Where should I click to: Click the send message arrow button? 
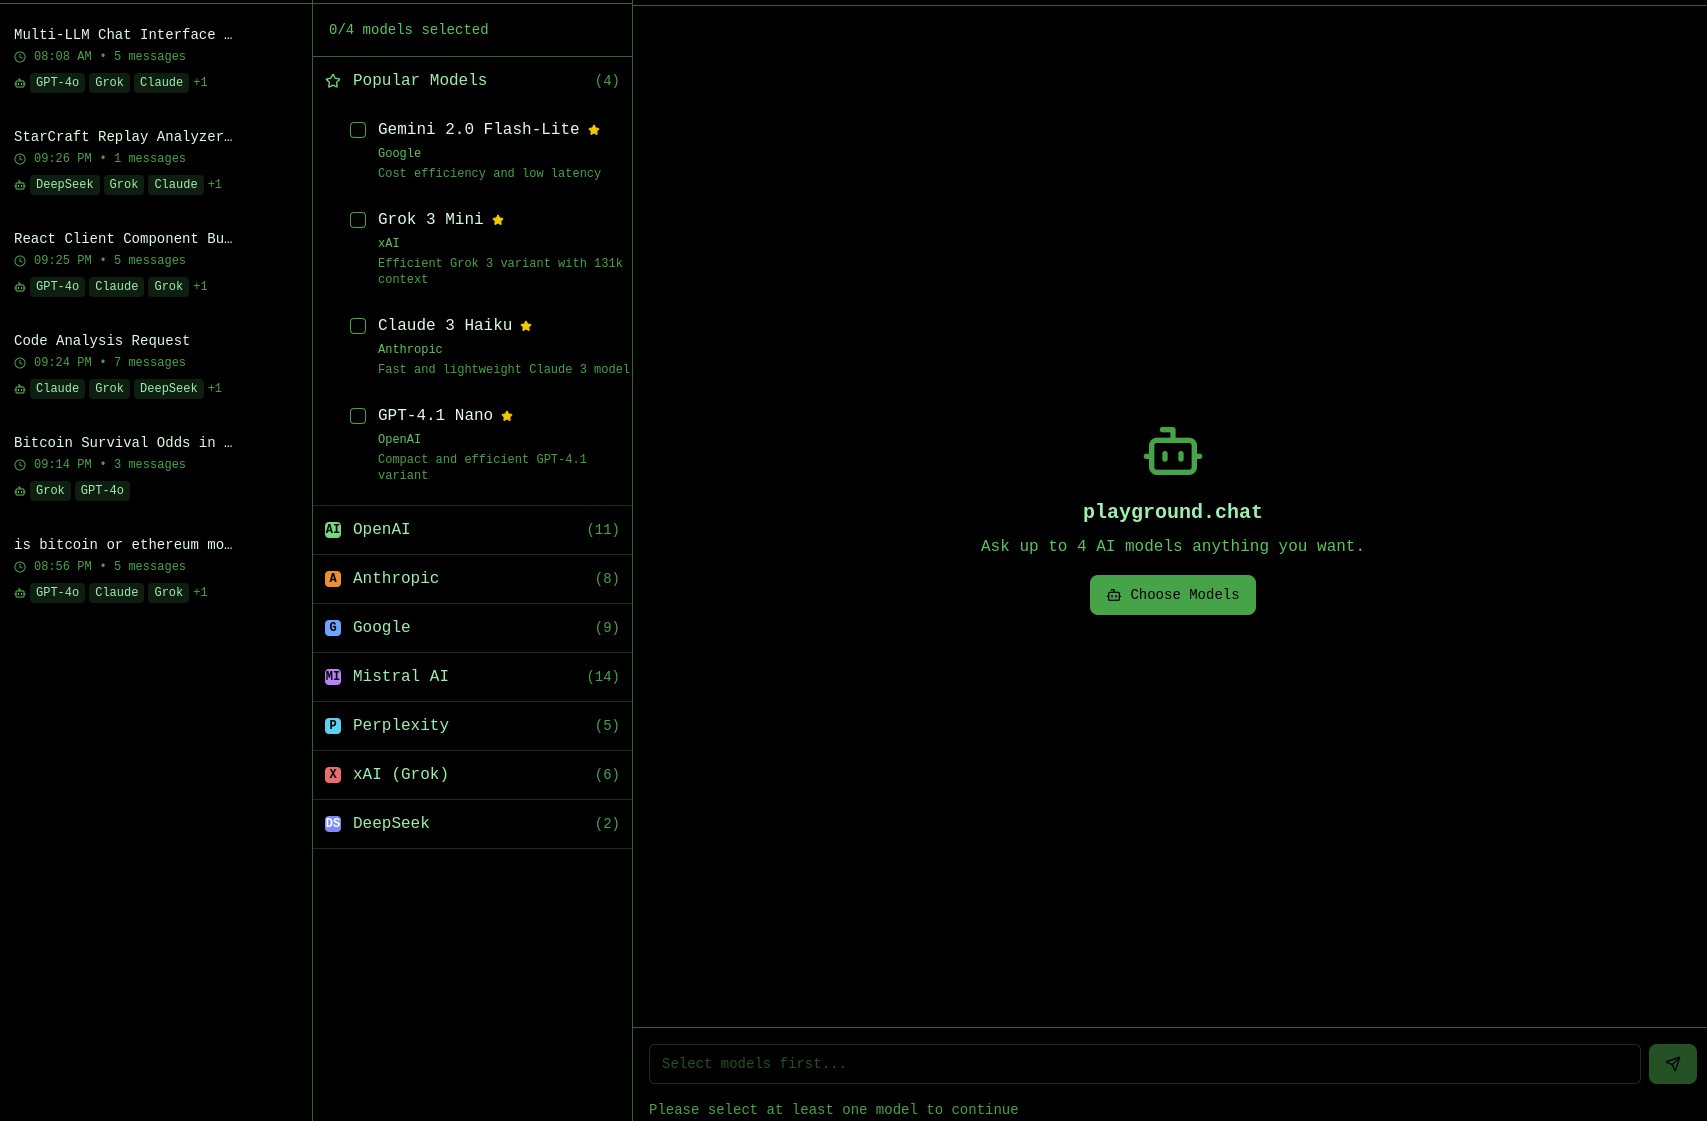point(1672,1064)
